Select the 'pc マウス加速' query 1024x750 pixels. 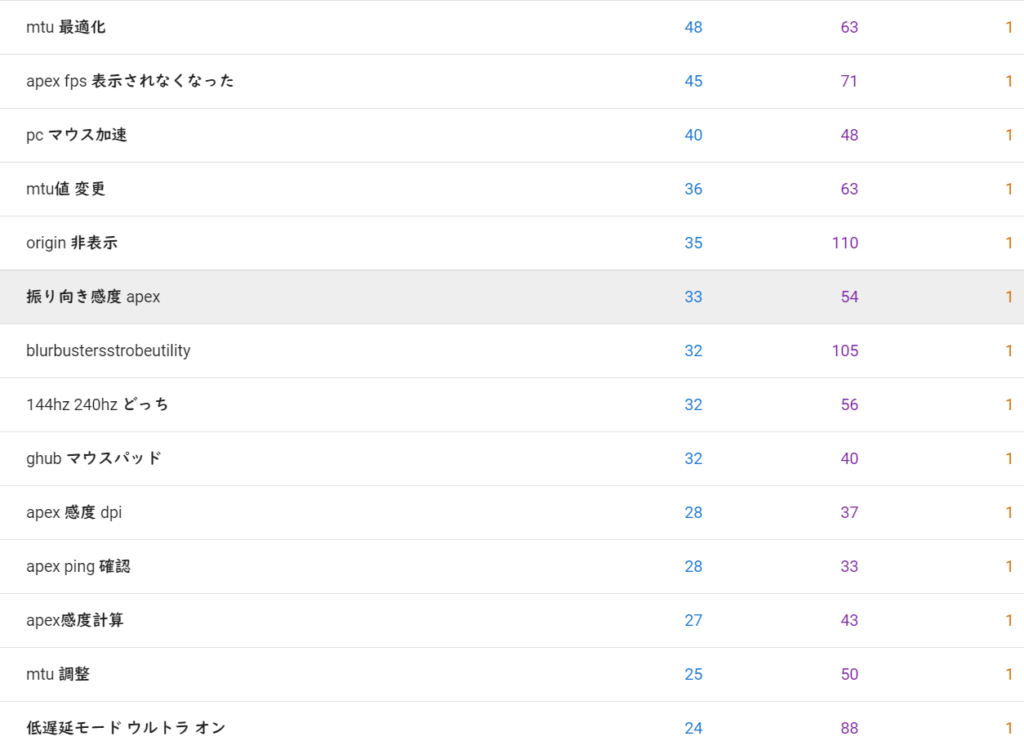point(77,135)
